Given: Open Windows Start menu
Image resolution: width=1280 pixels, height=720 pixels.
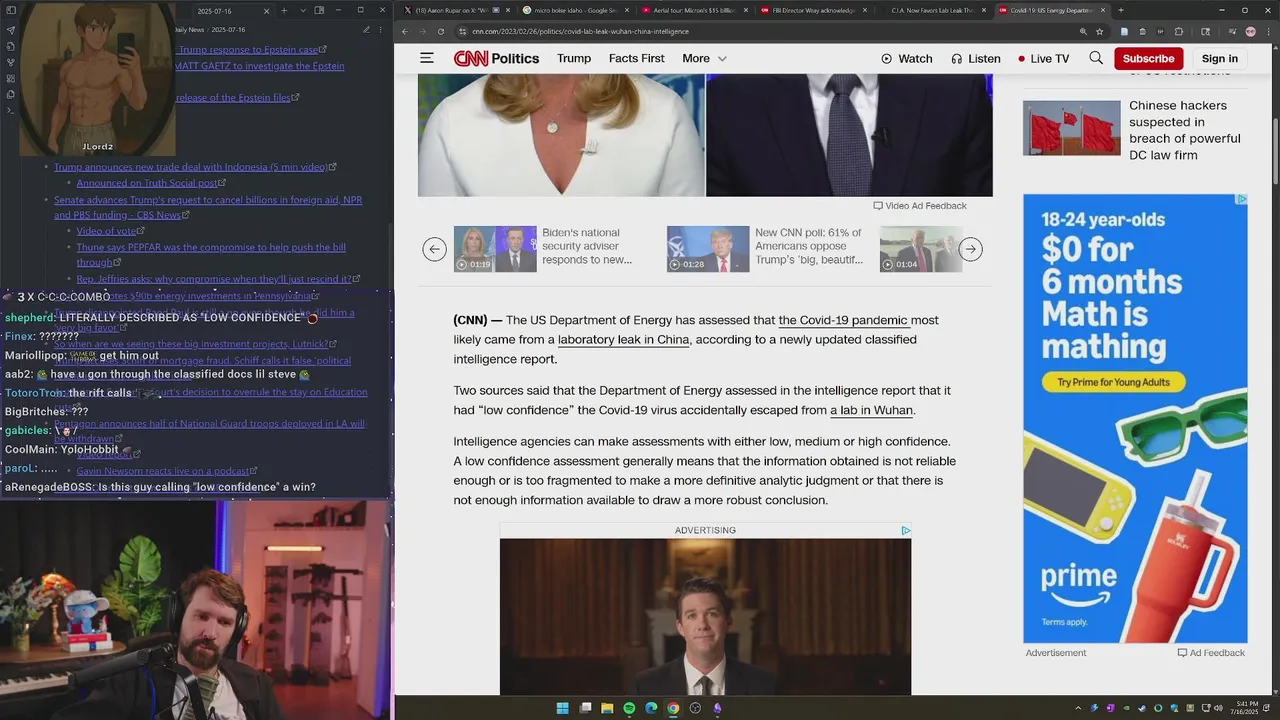Looking at the screenshot, I should pos(562,708).
